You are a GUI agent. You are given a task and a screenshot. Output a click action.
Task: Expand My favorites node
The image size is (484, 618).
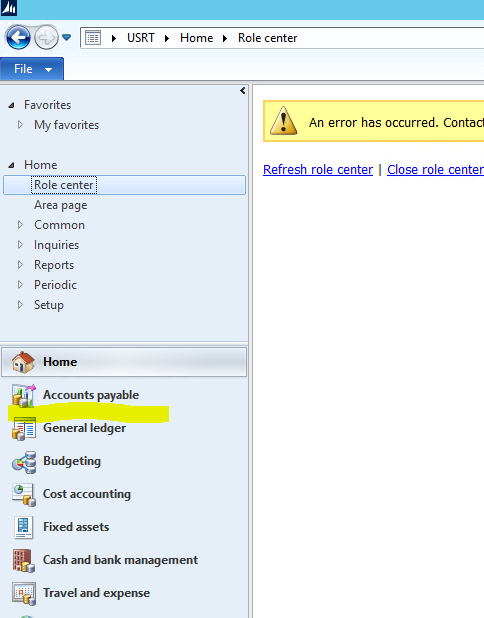coord(20,125)
